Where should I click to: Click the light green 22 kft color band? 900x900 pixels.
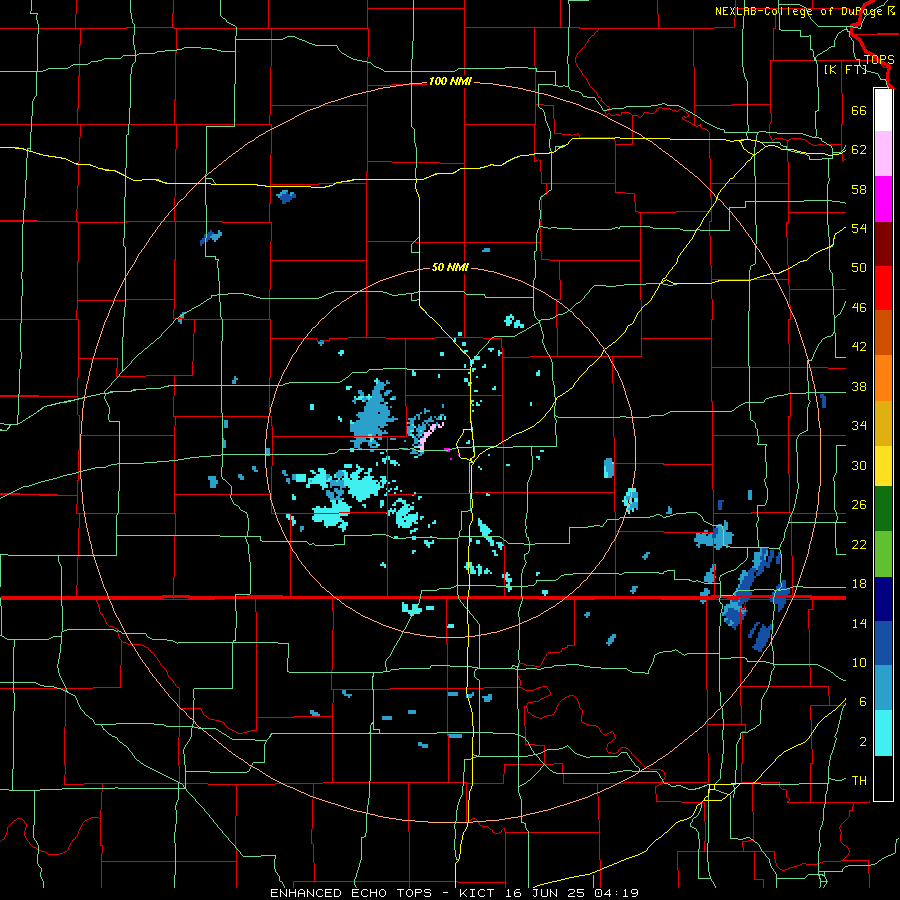tap(883, 553)
